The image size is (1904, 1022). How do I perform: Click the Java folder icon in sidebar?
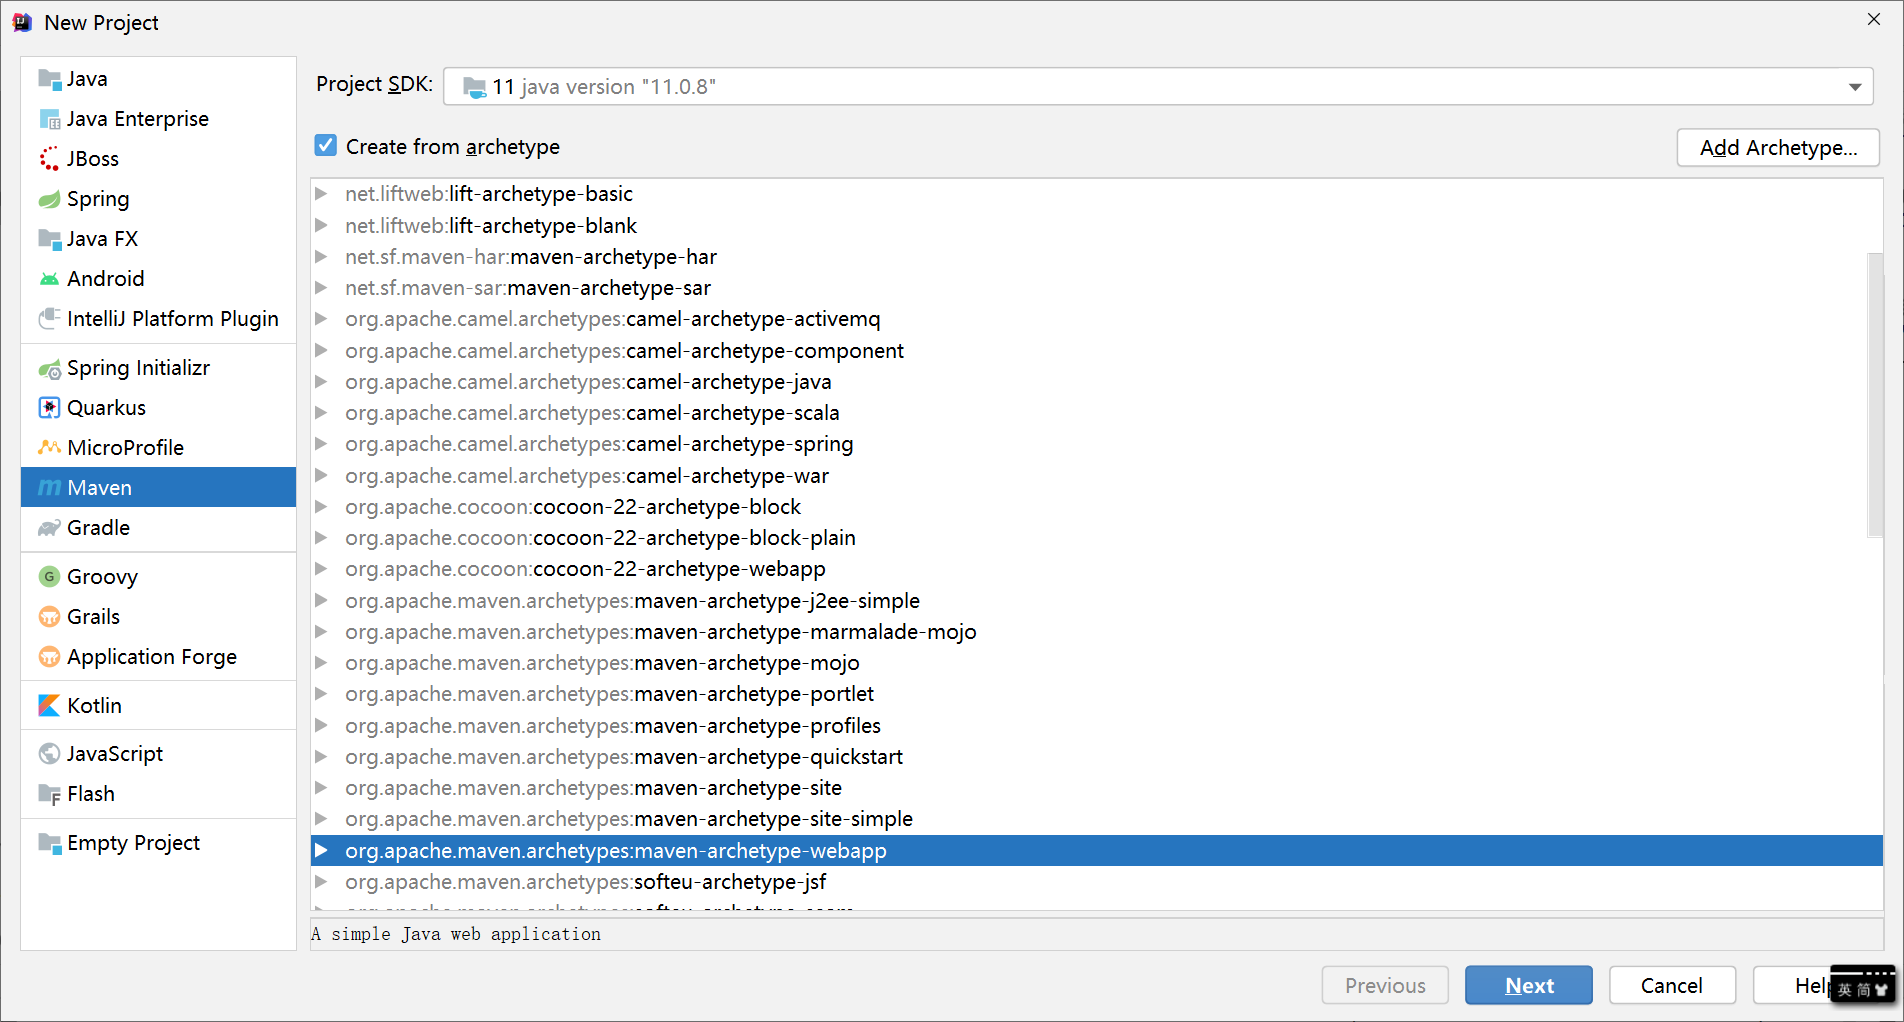(x=49, y=79)
